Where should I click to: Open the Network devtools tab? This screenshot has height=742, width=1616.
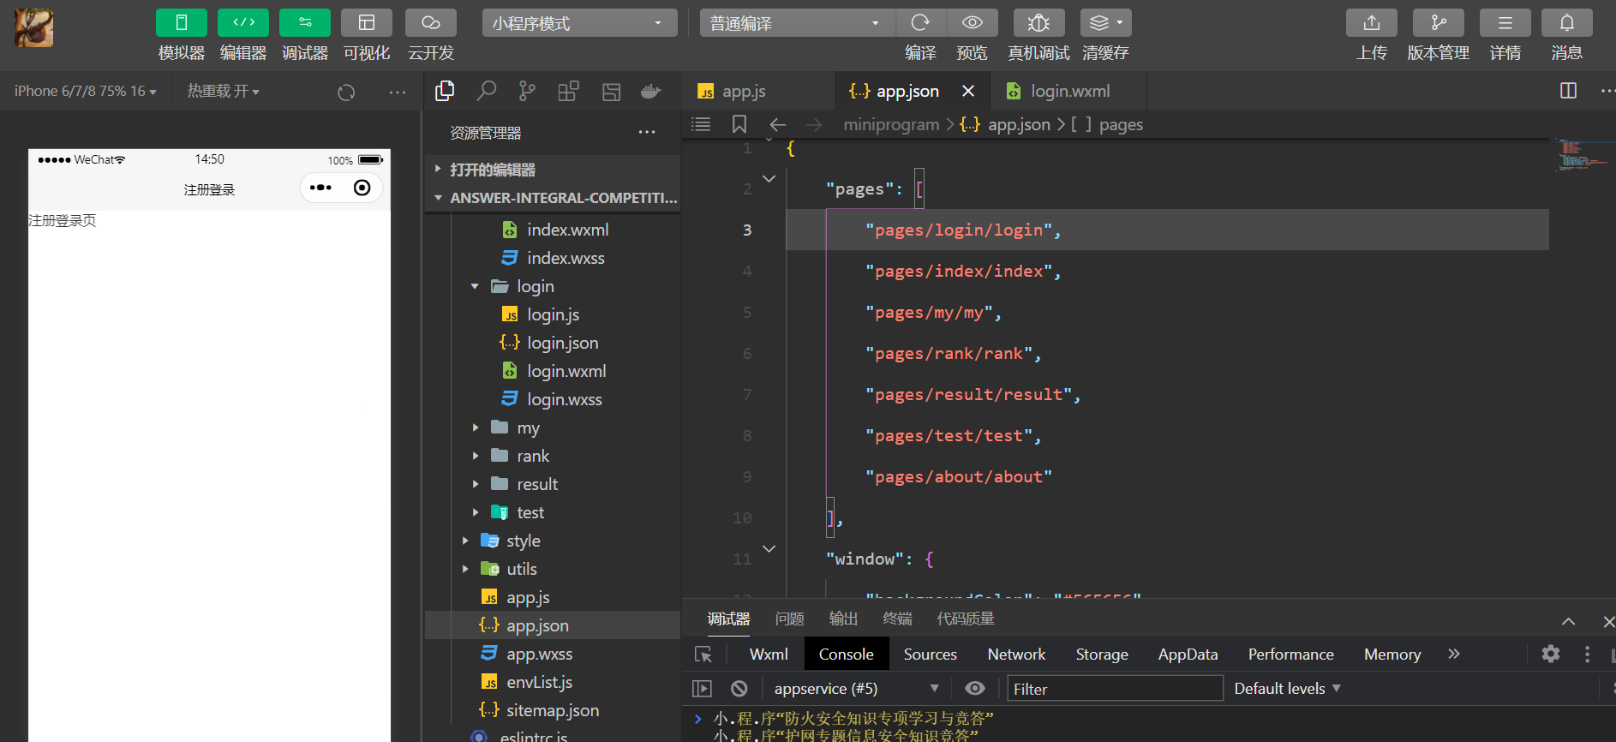pyautogui.click(x=1016, y=654)
